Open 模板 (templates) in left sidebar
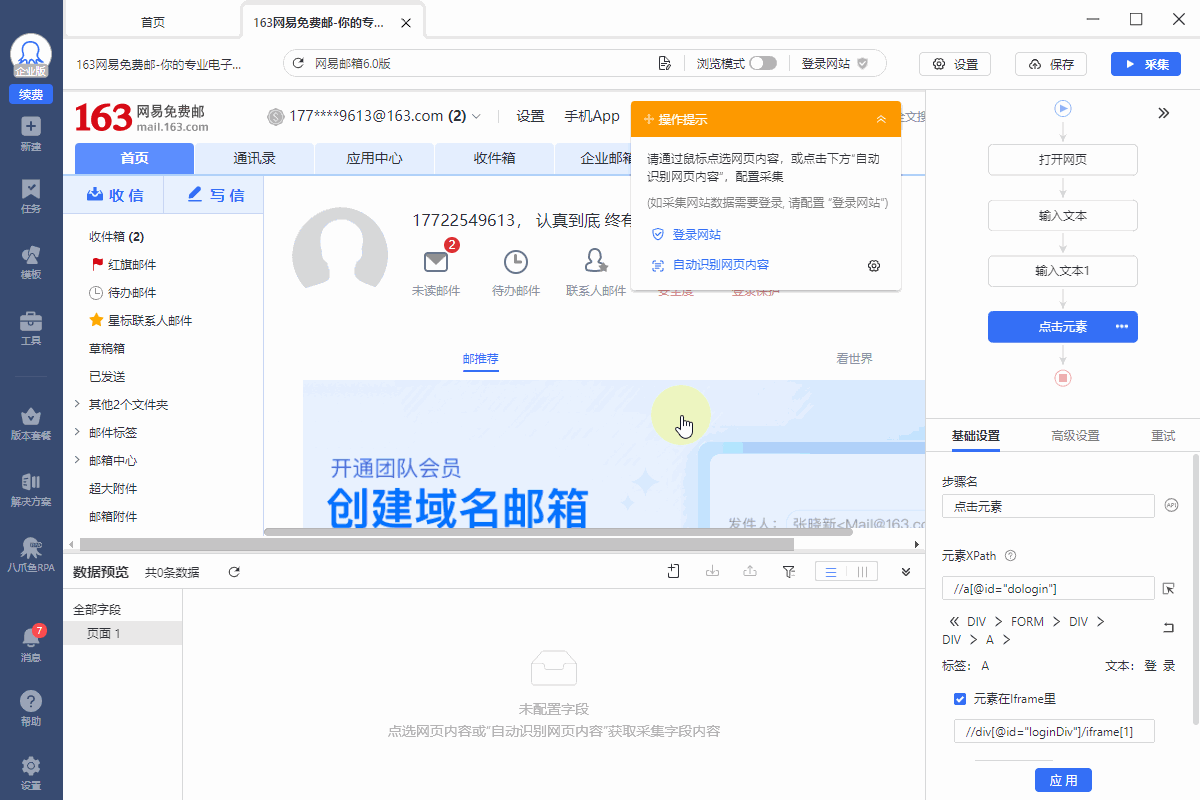Viewport: 1200px width, 800px height. (x=31, y=255)
